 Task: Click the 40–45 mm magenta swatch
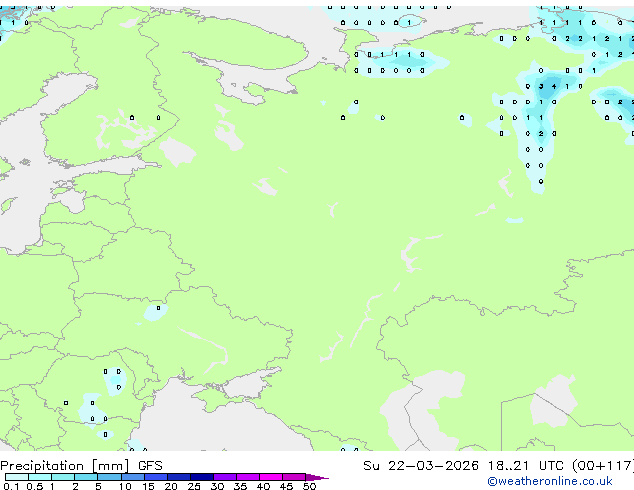271,477
